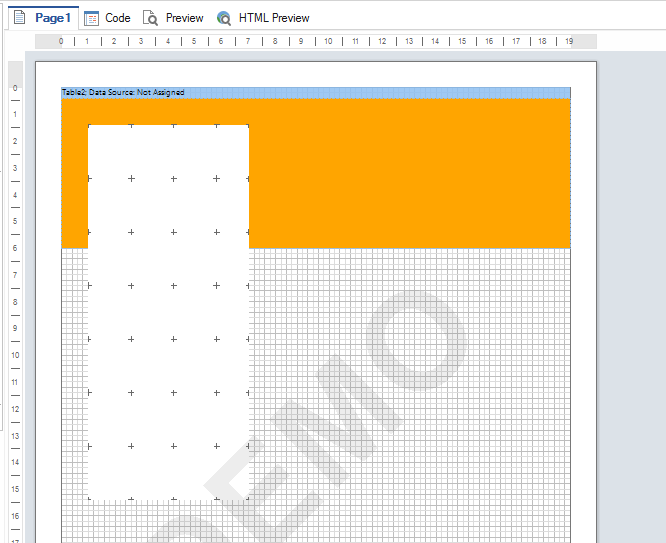This screenshot has height=543, width=666.
Task: Open the HTML Preview tab
Action: (263, 18)
